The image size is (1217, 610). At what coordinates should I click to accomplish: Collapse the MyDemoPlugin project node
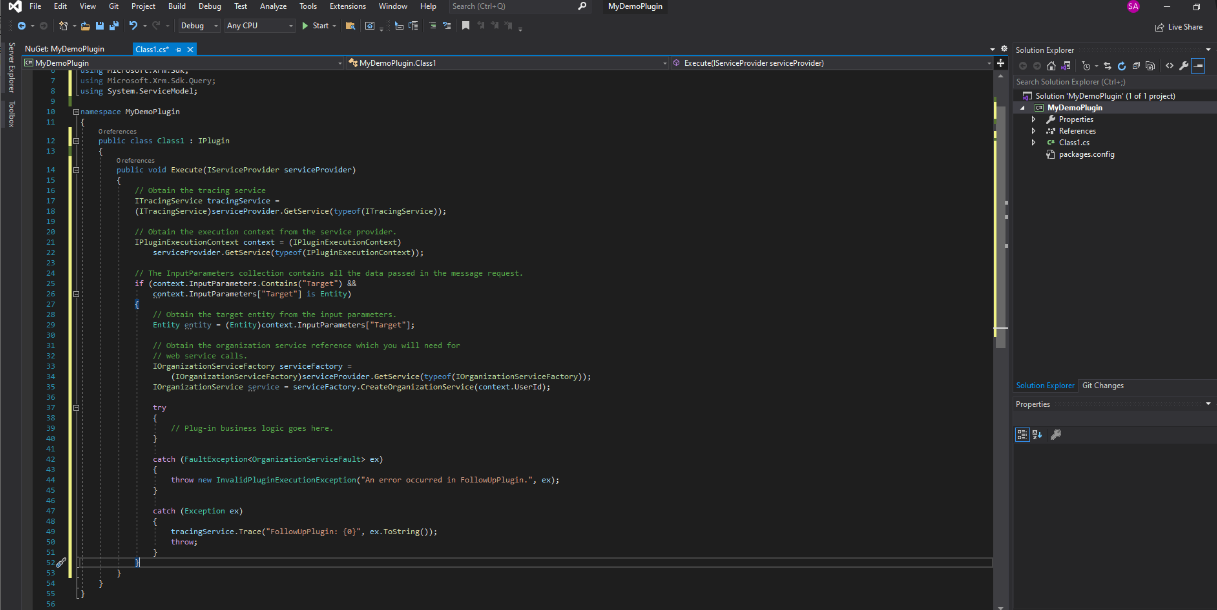[1023, 107]
